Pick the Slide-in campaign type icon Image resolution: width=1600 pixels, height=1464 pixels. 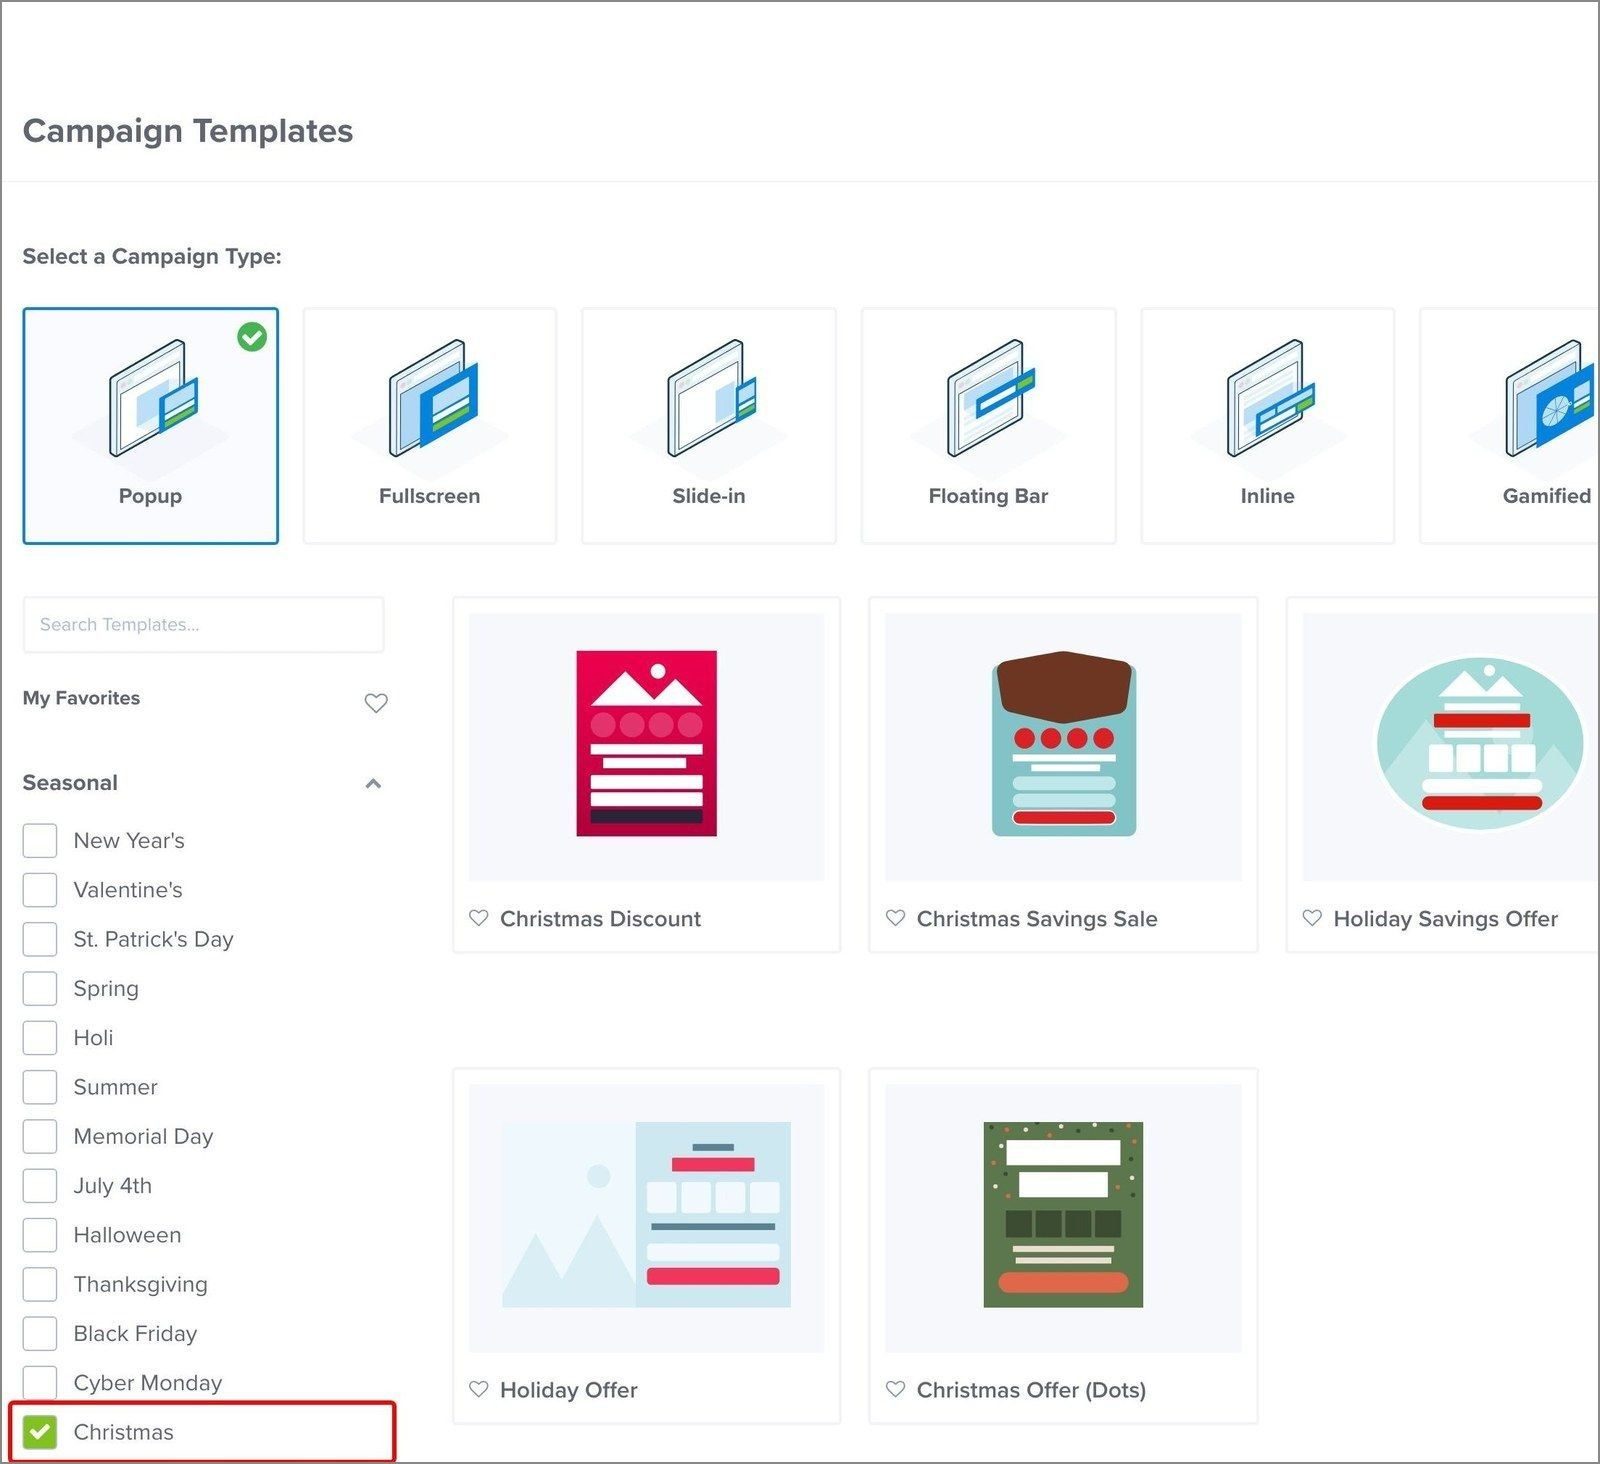click(x=712, y=398)
